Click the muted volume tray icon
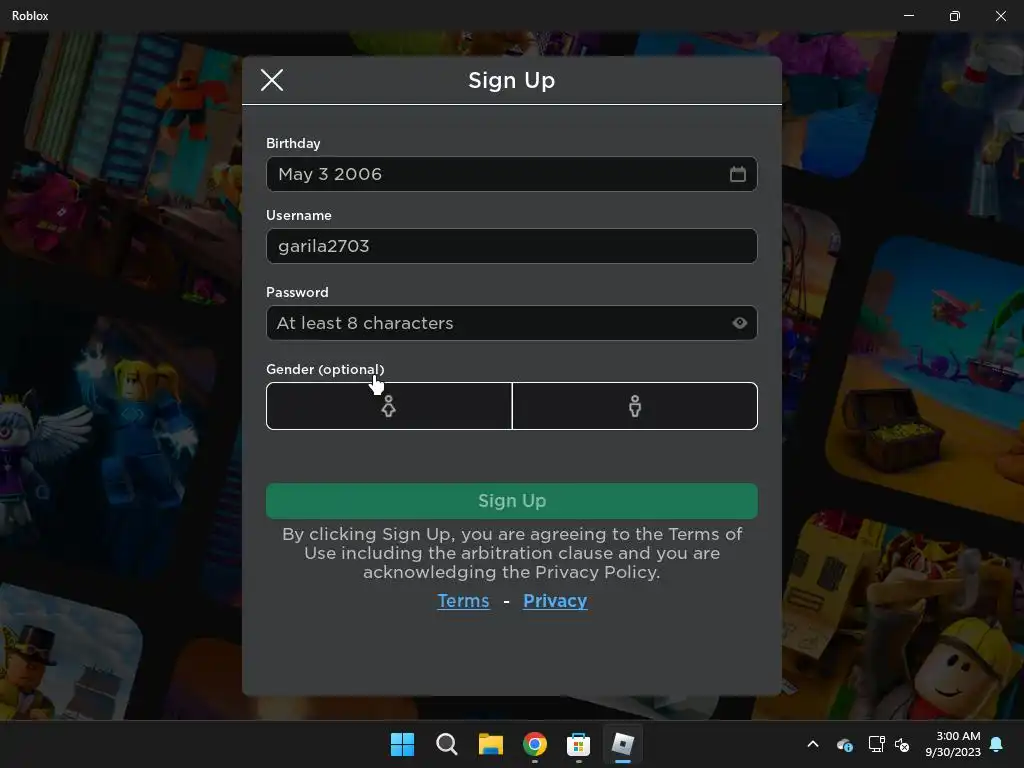The width and height of the screenshot is (1024, 768). click(x=902, y=744)
